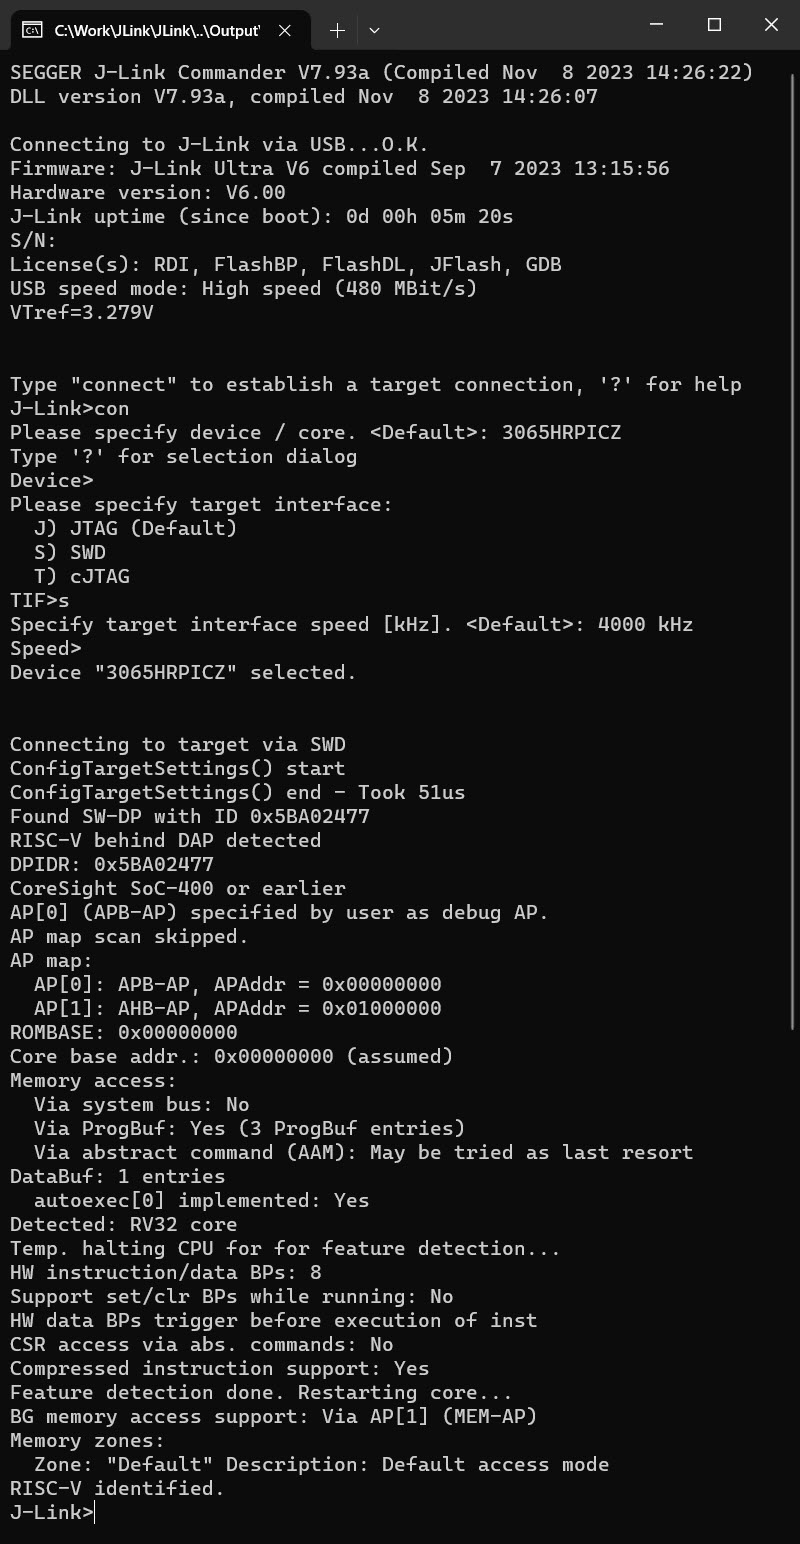Expand the new-tab profile dropdown chevron
The image size is (800, 1544).
coord(374,30)
